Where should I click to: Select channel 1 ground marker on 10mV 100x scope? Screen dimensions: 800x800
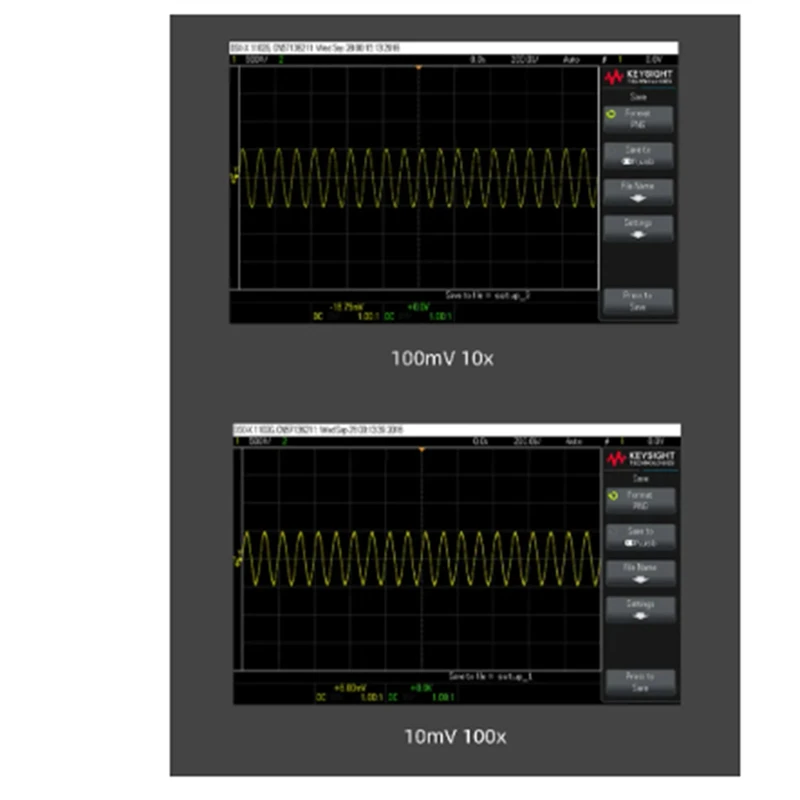click(x=238, y=560)
